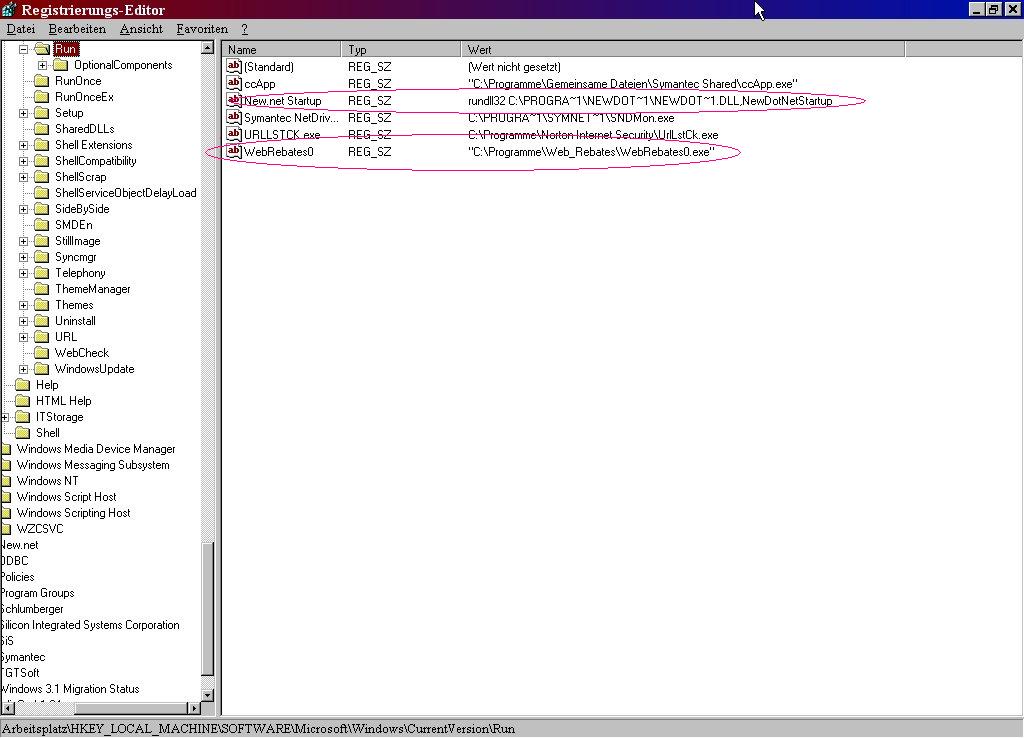
Task: Click the SharedDLLs folder icon
Action: point(42,129)
